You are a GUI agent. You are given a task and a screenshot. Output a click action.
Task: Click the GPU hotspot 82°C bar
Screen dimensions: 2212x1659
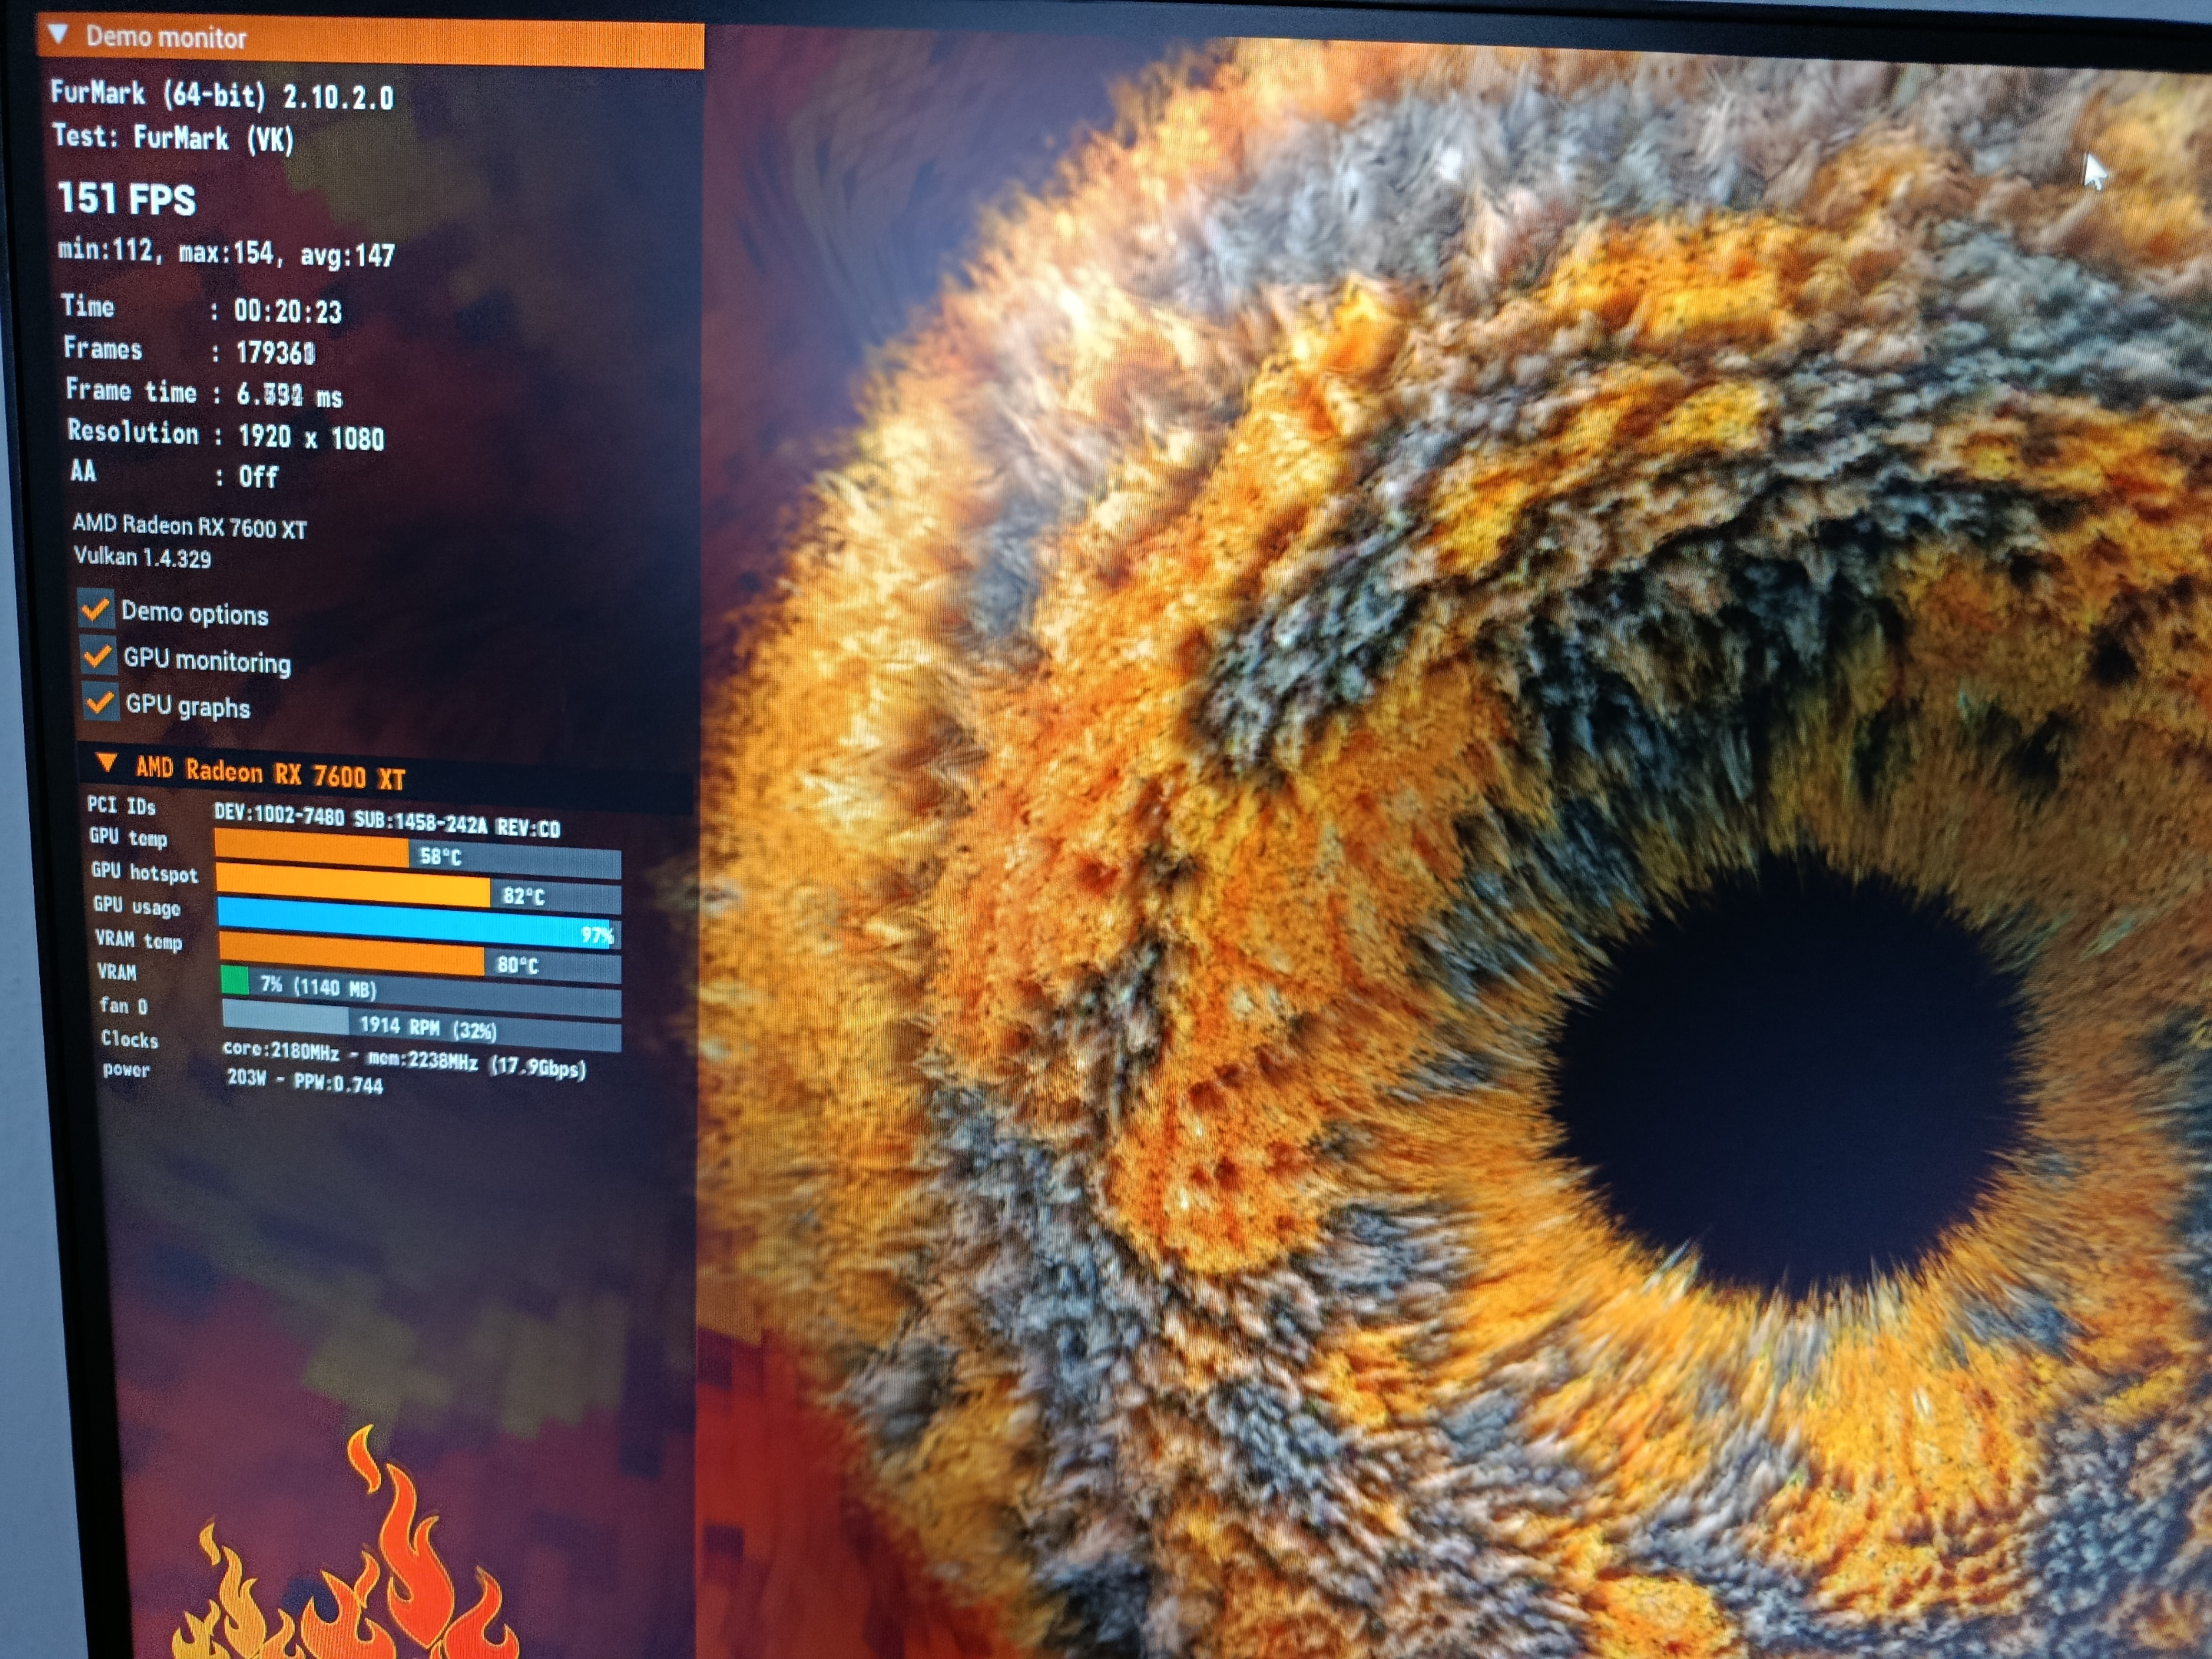coord(419,890)
